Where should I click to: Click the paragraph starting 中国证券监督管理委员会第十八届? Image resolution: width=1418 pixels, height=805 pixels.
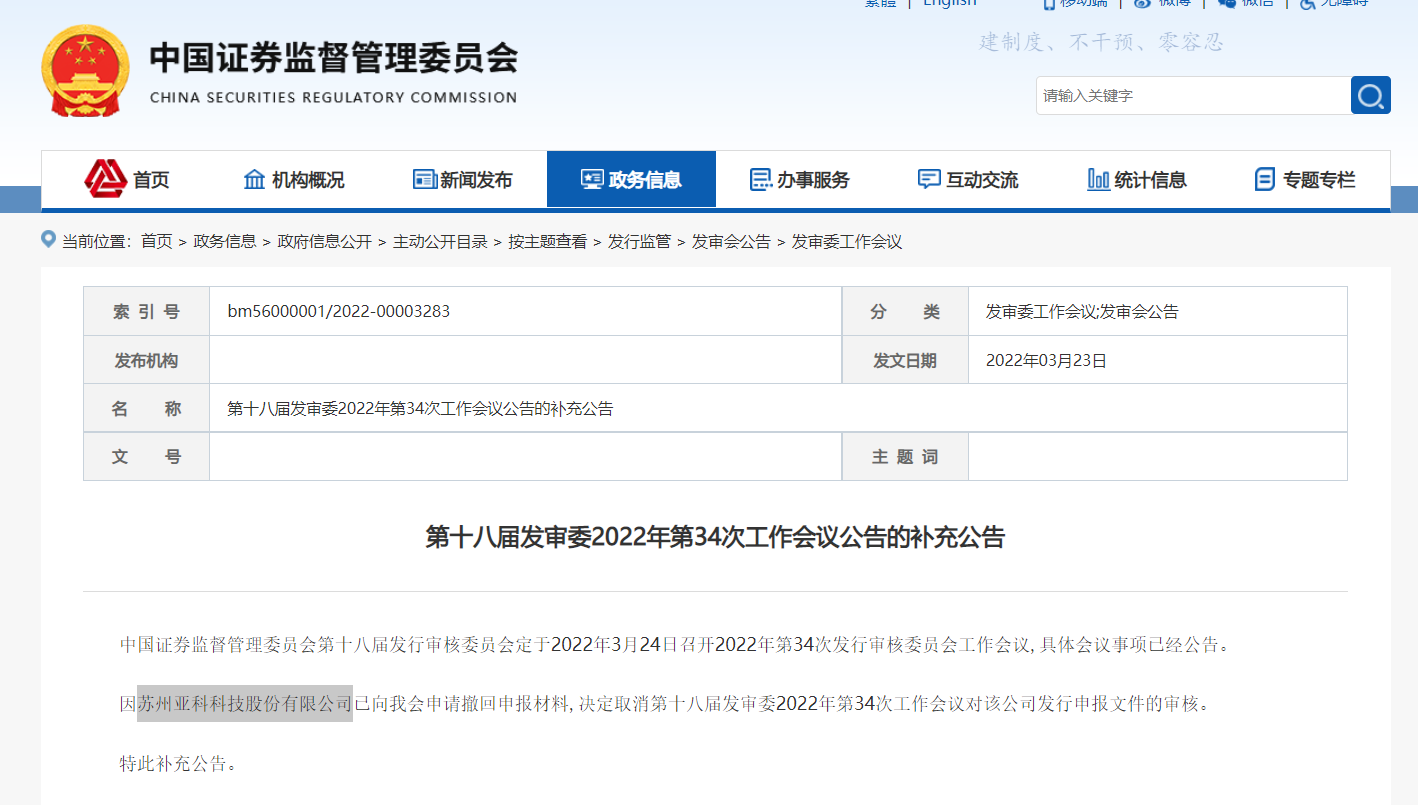(x=675, y=644)
